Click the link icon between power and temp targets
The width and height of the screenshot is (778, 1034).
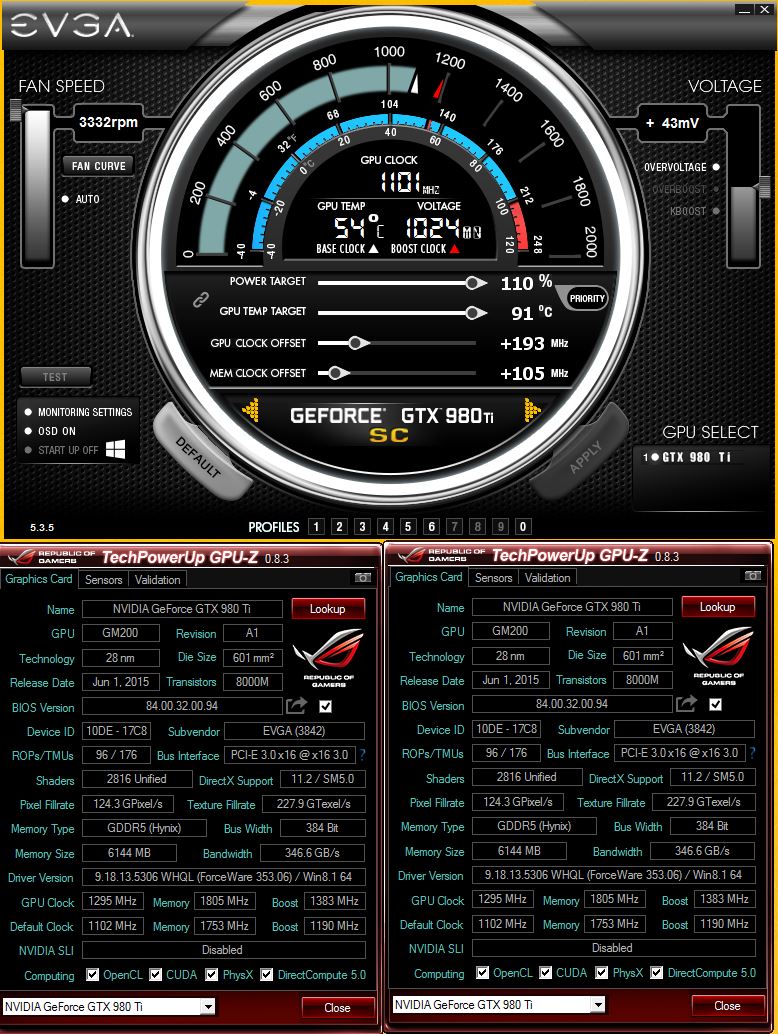pyautogui.click(x=200, y=300)
